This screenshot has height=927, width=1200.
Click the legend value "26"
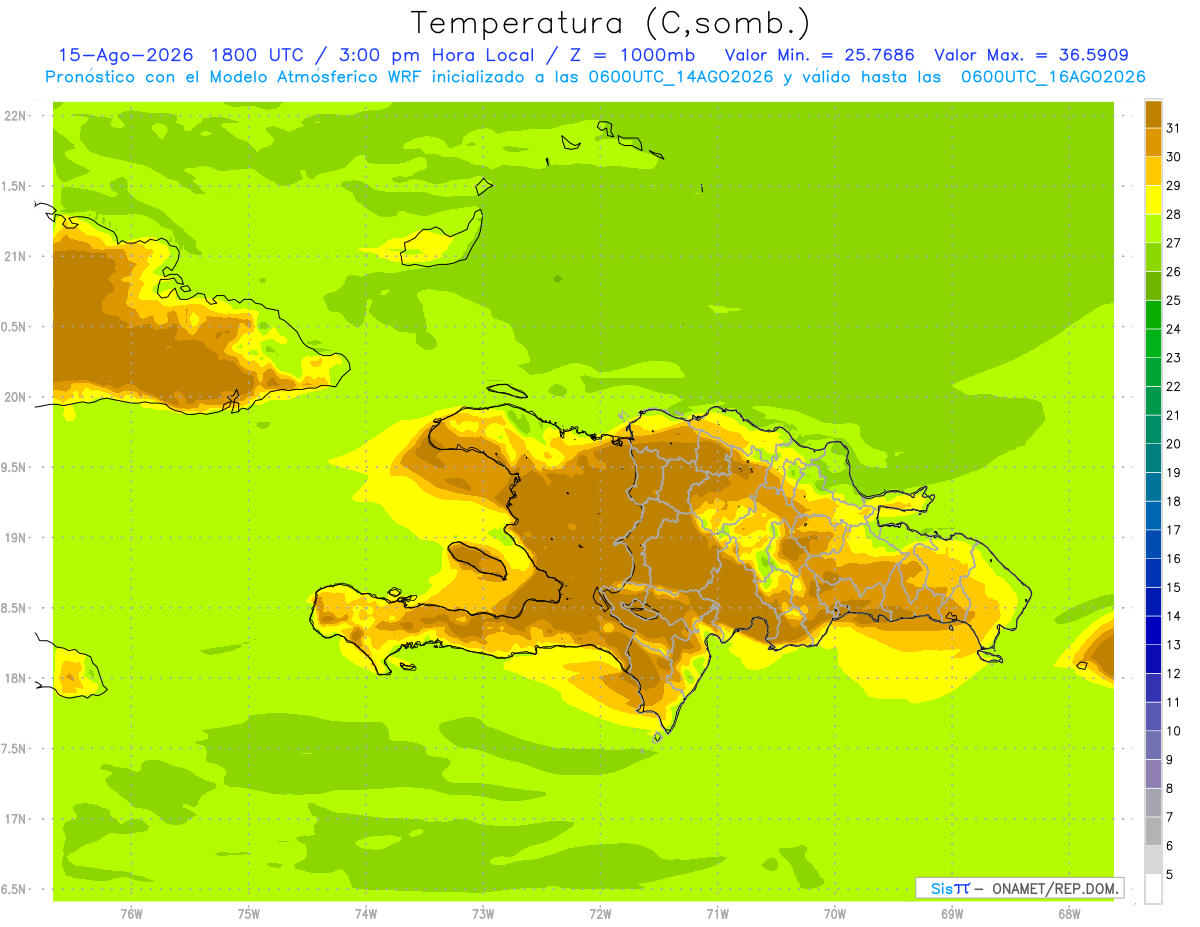(x=1174, y=271)
